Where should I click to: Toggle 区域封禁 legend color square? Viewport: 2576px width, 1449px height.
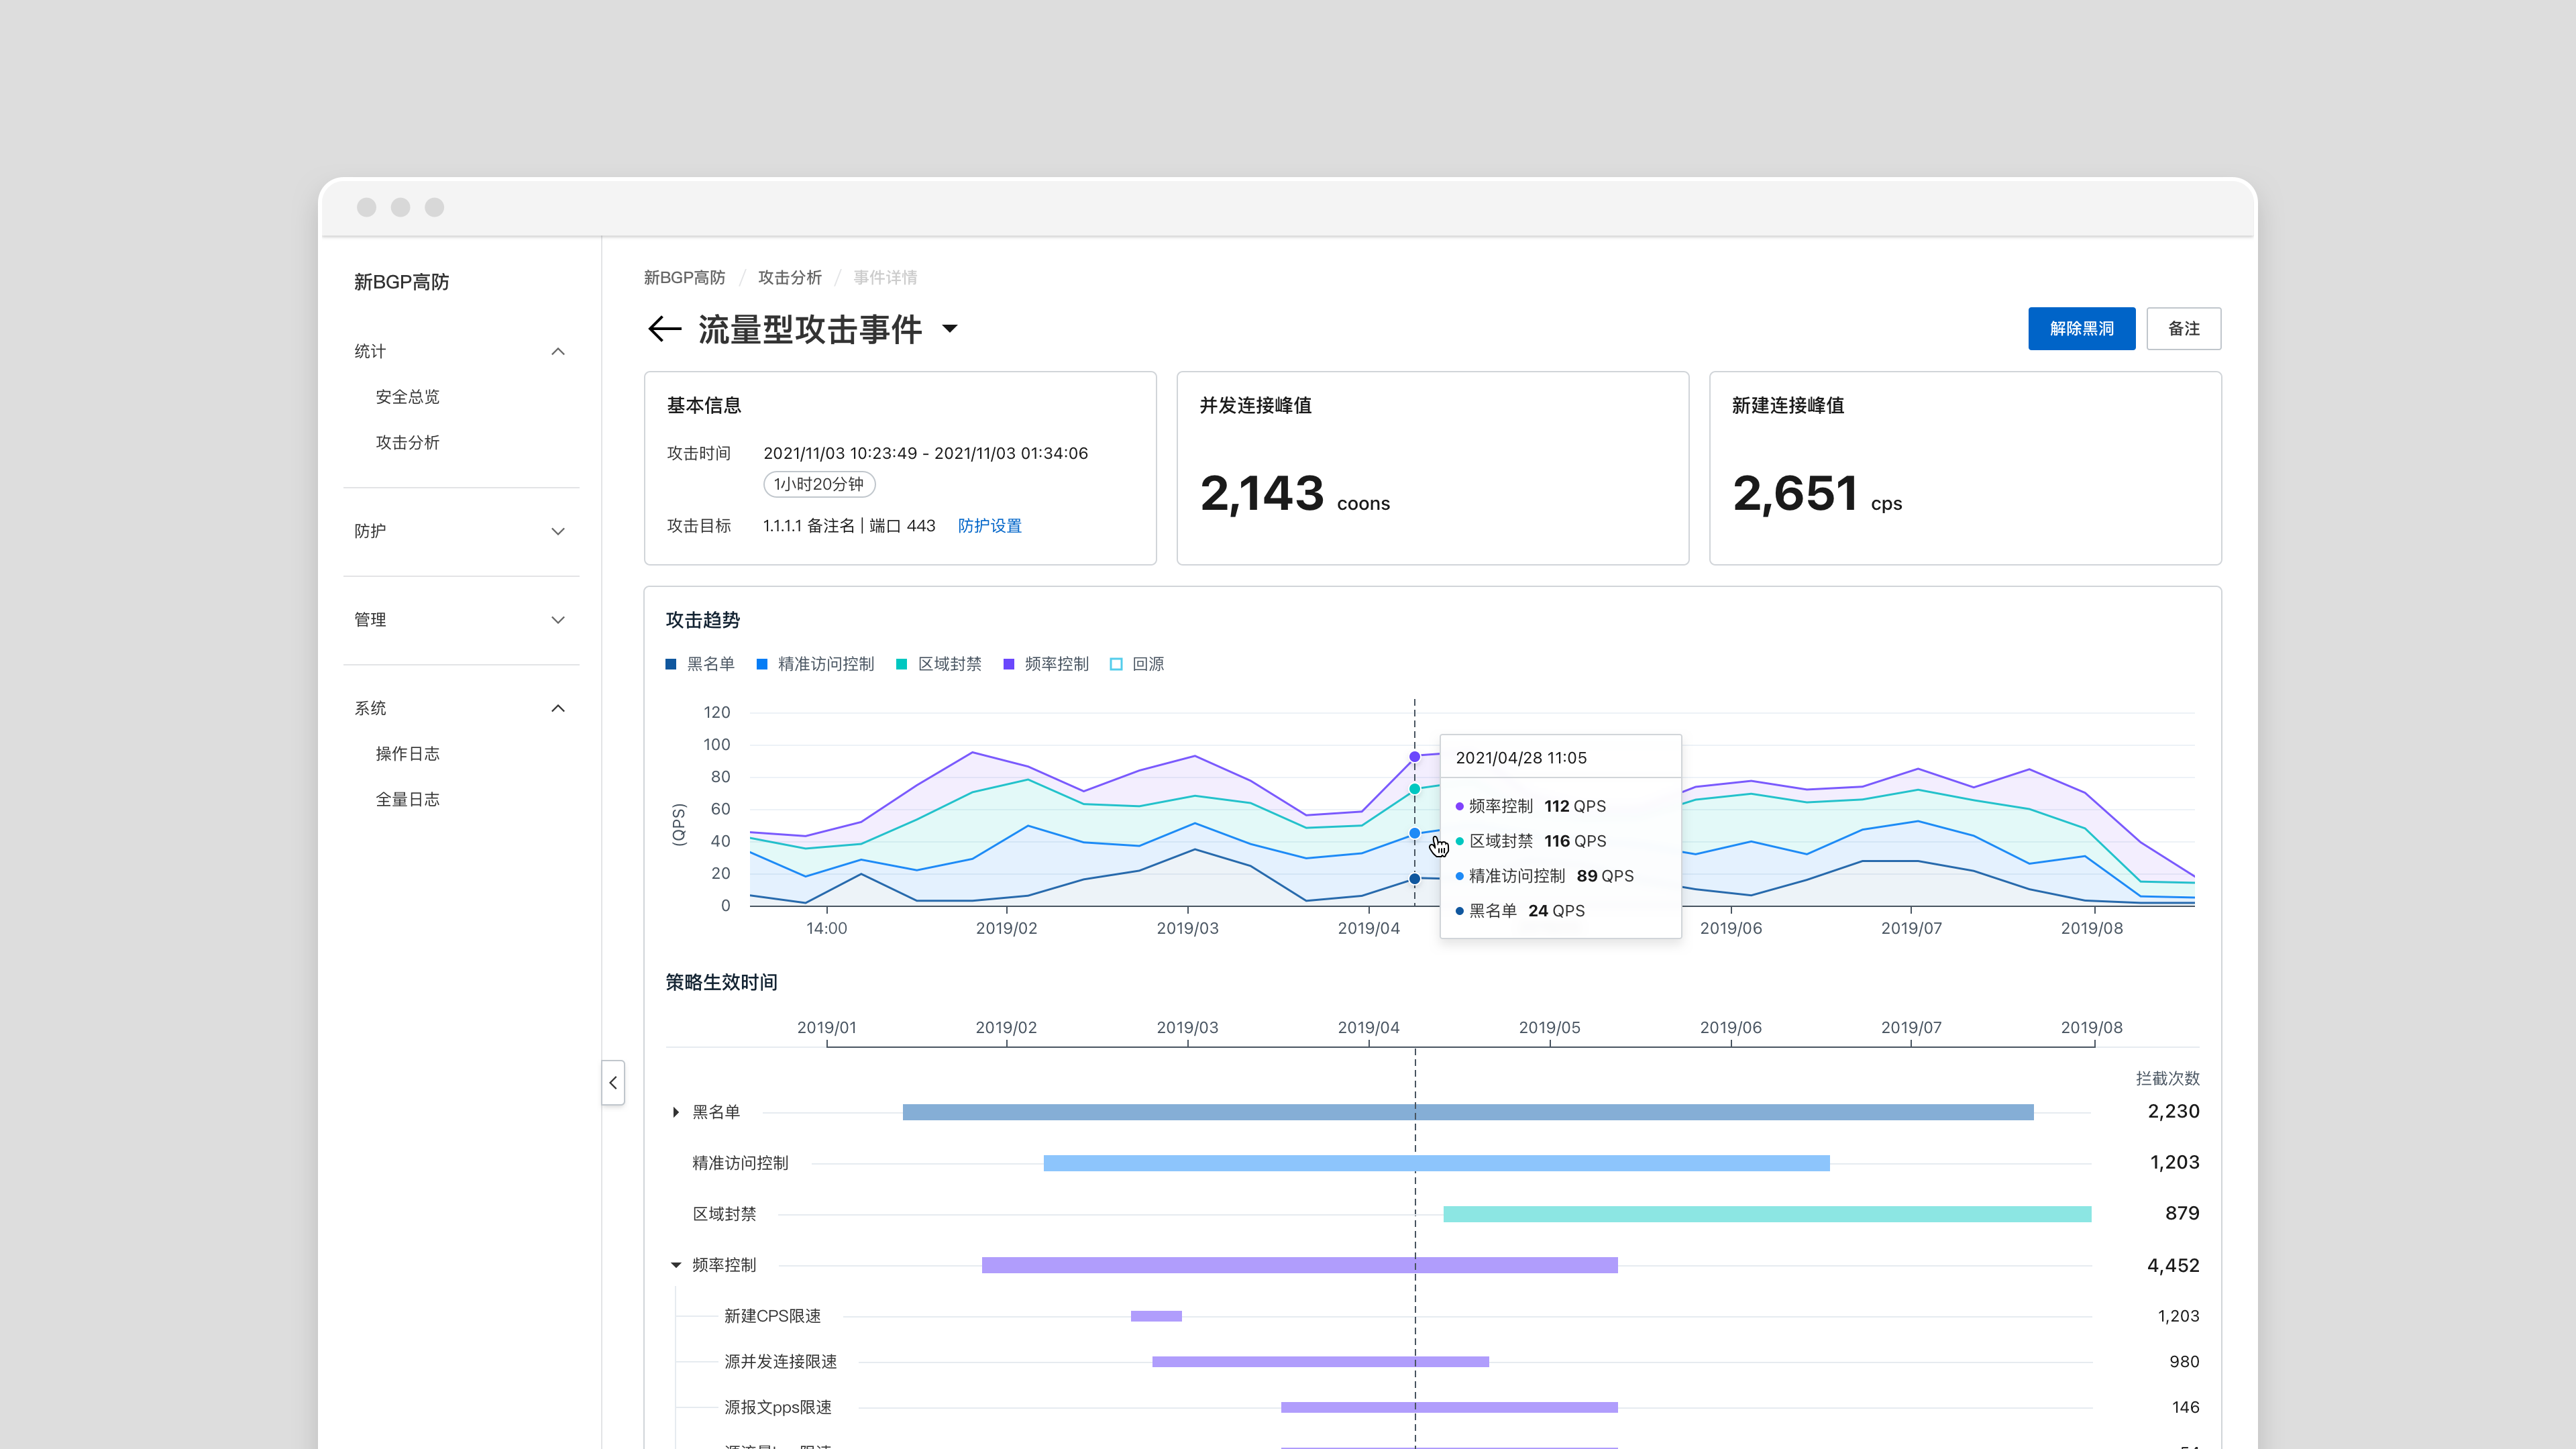(x=901, y=664)
